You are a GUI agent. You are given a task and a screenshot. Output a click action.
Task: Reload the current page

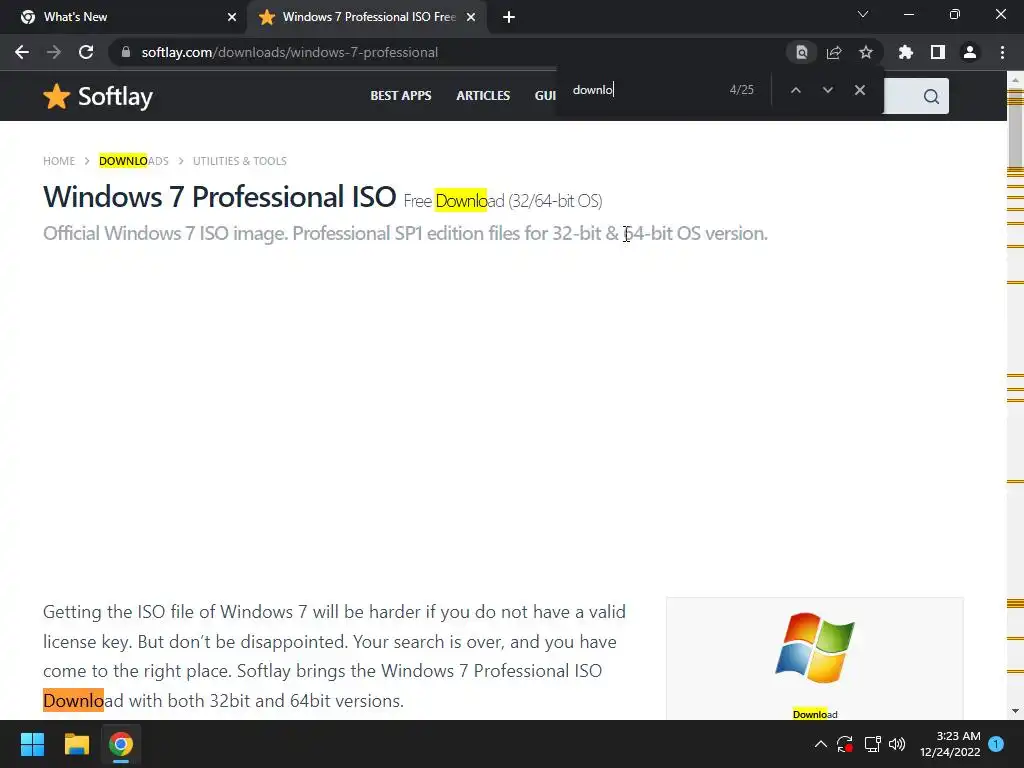coord(86,52)
